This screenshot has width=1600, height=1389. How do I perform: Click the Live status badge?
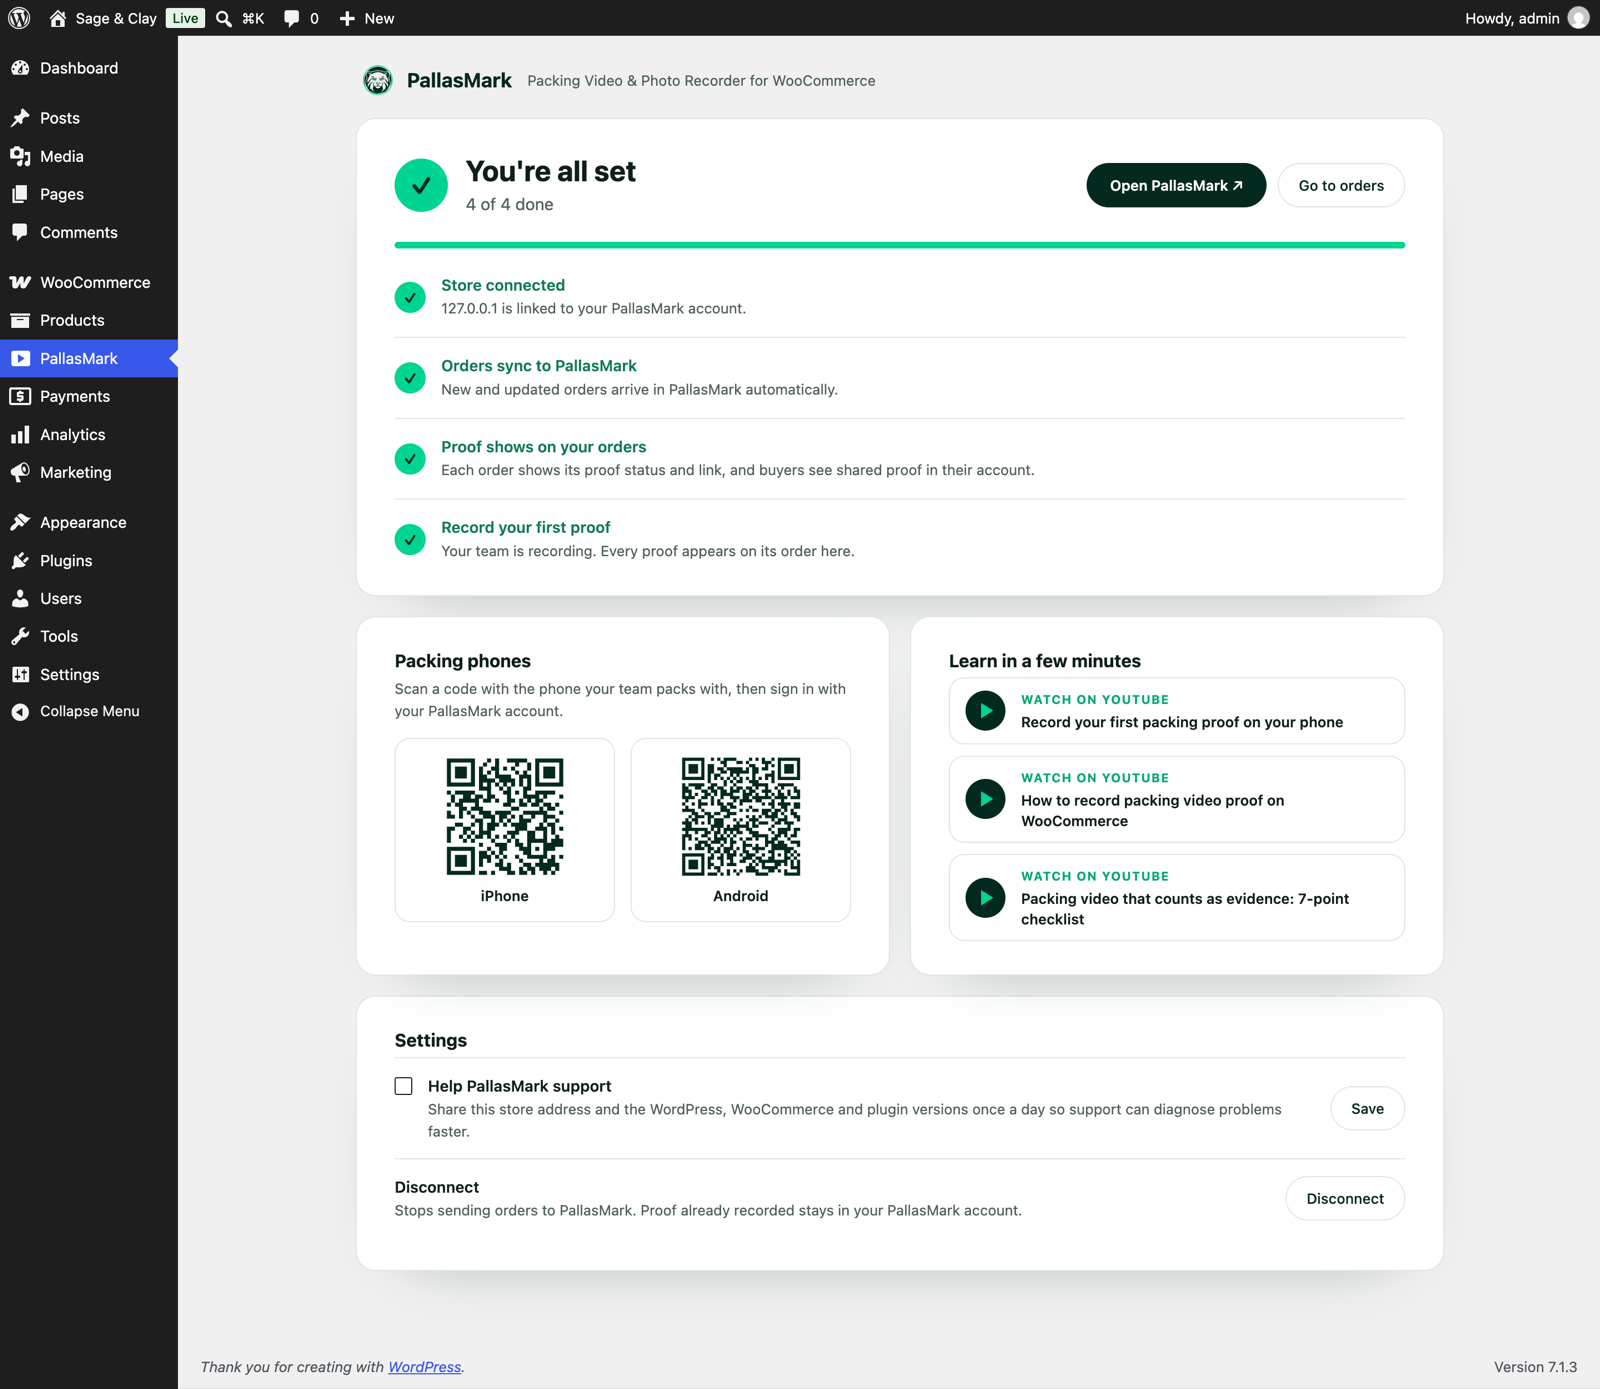185,18
